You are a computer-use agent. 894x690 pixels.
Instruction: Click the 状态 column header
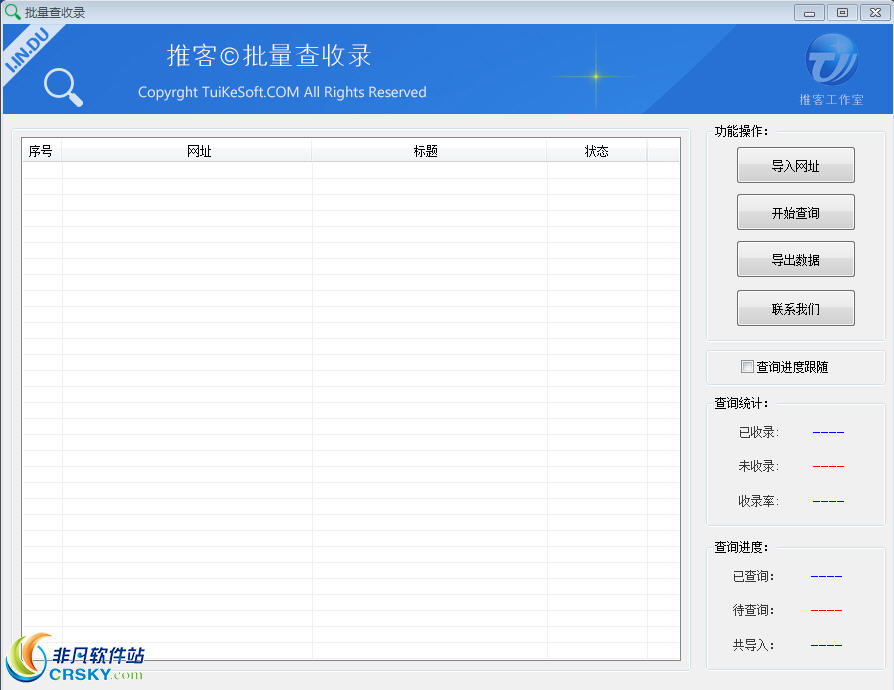tap(596, 151)
